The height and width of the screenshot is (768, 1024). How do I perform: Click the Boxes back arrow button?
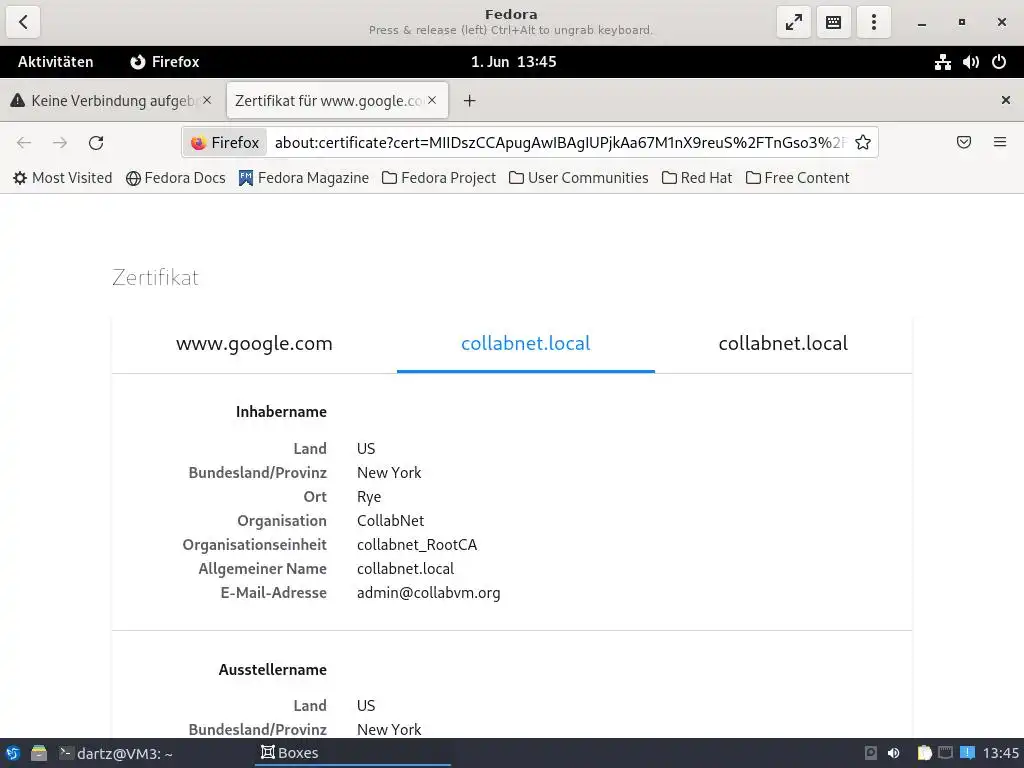pos(23,22)
